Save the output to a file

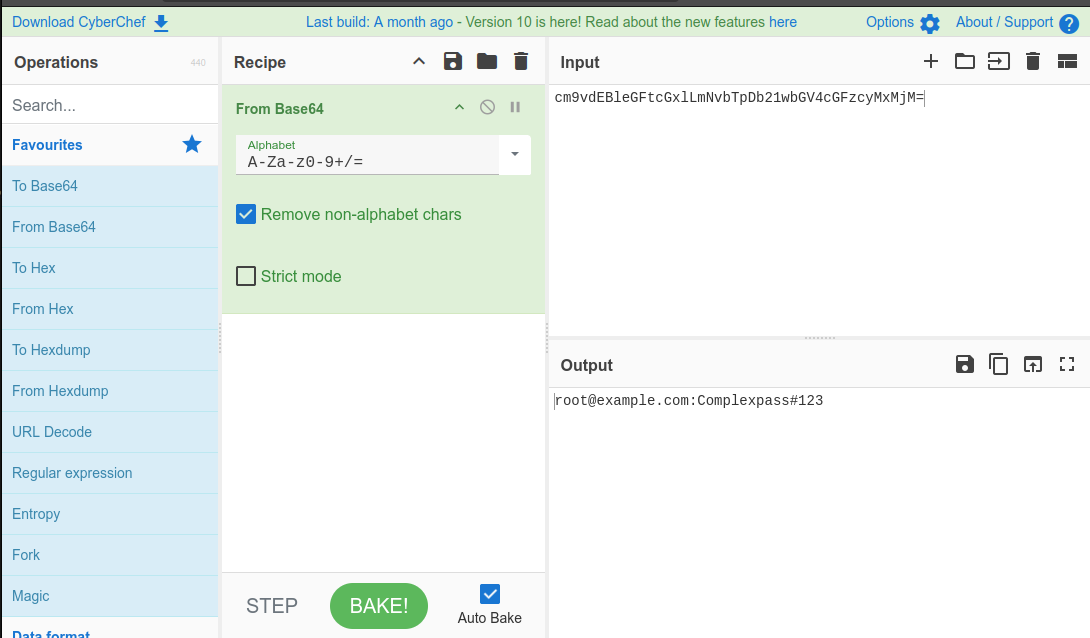click(964, 364)
